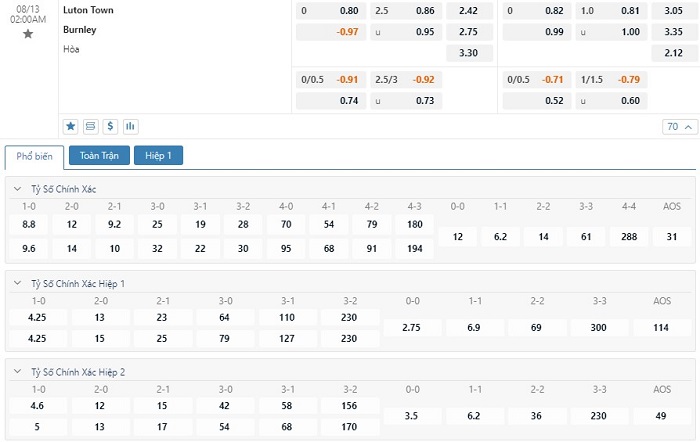This screenshot has height=442, width=700.
Task: Click the dollar sign icon
Action: click(x=110, y=126)
